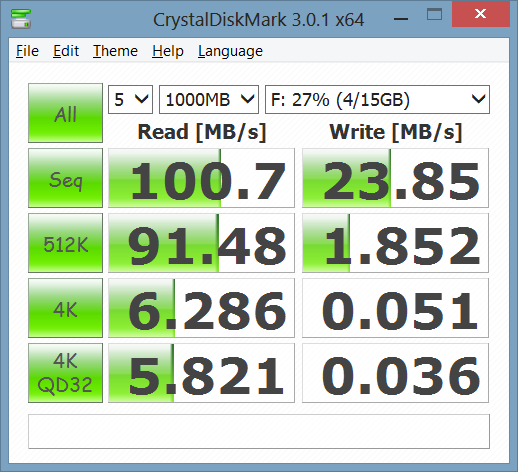Open the F: drive selection dropdown
Viewport: 518px width, 472px height.
point(377,100)
